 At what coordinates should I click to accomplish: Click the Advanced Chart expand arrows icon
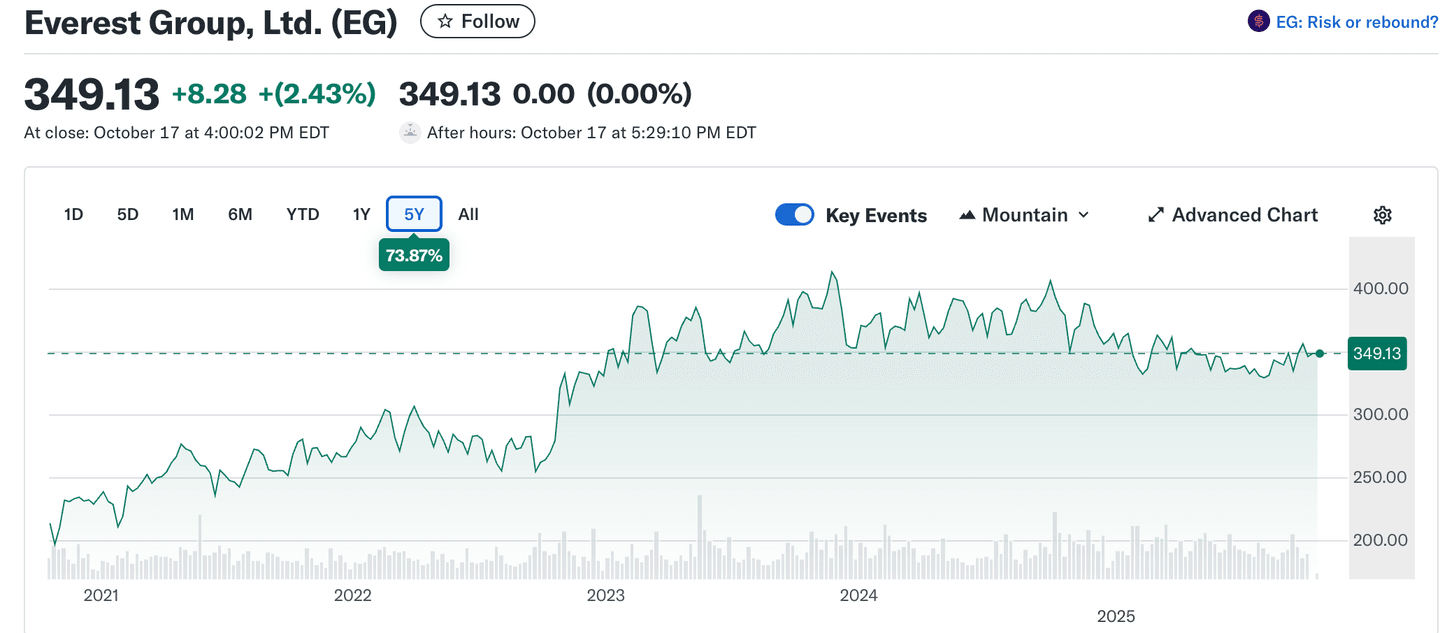point(1156,215)
